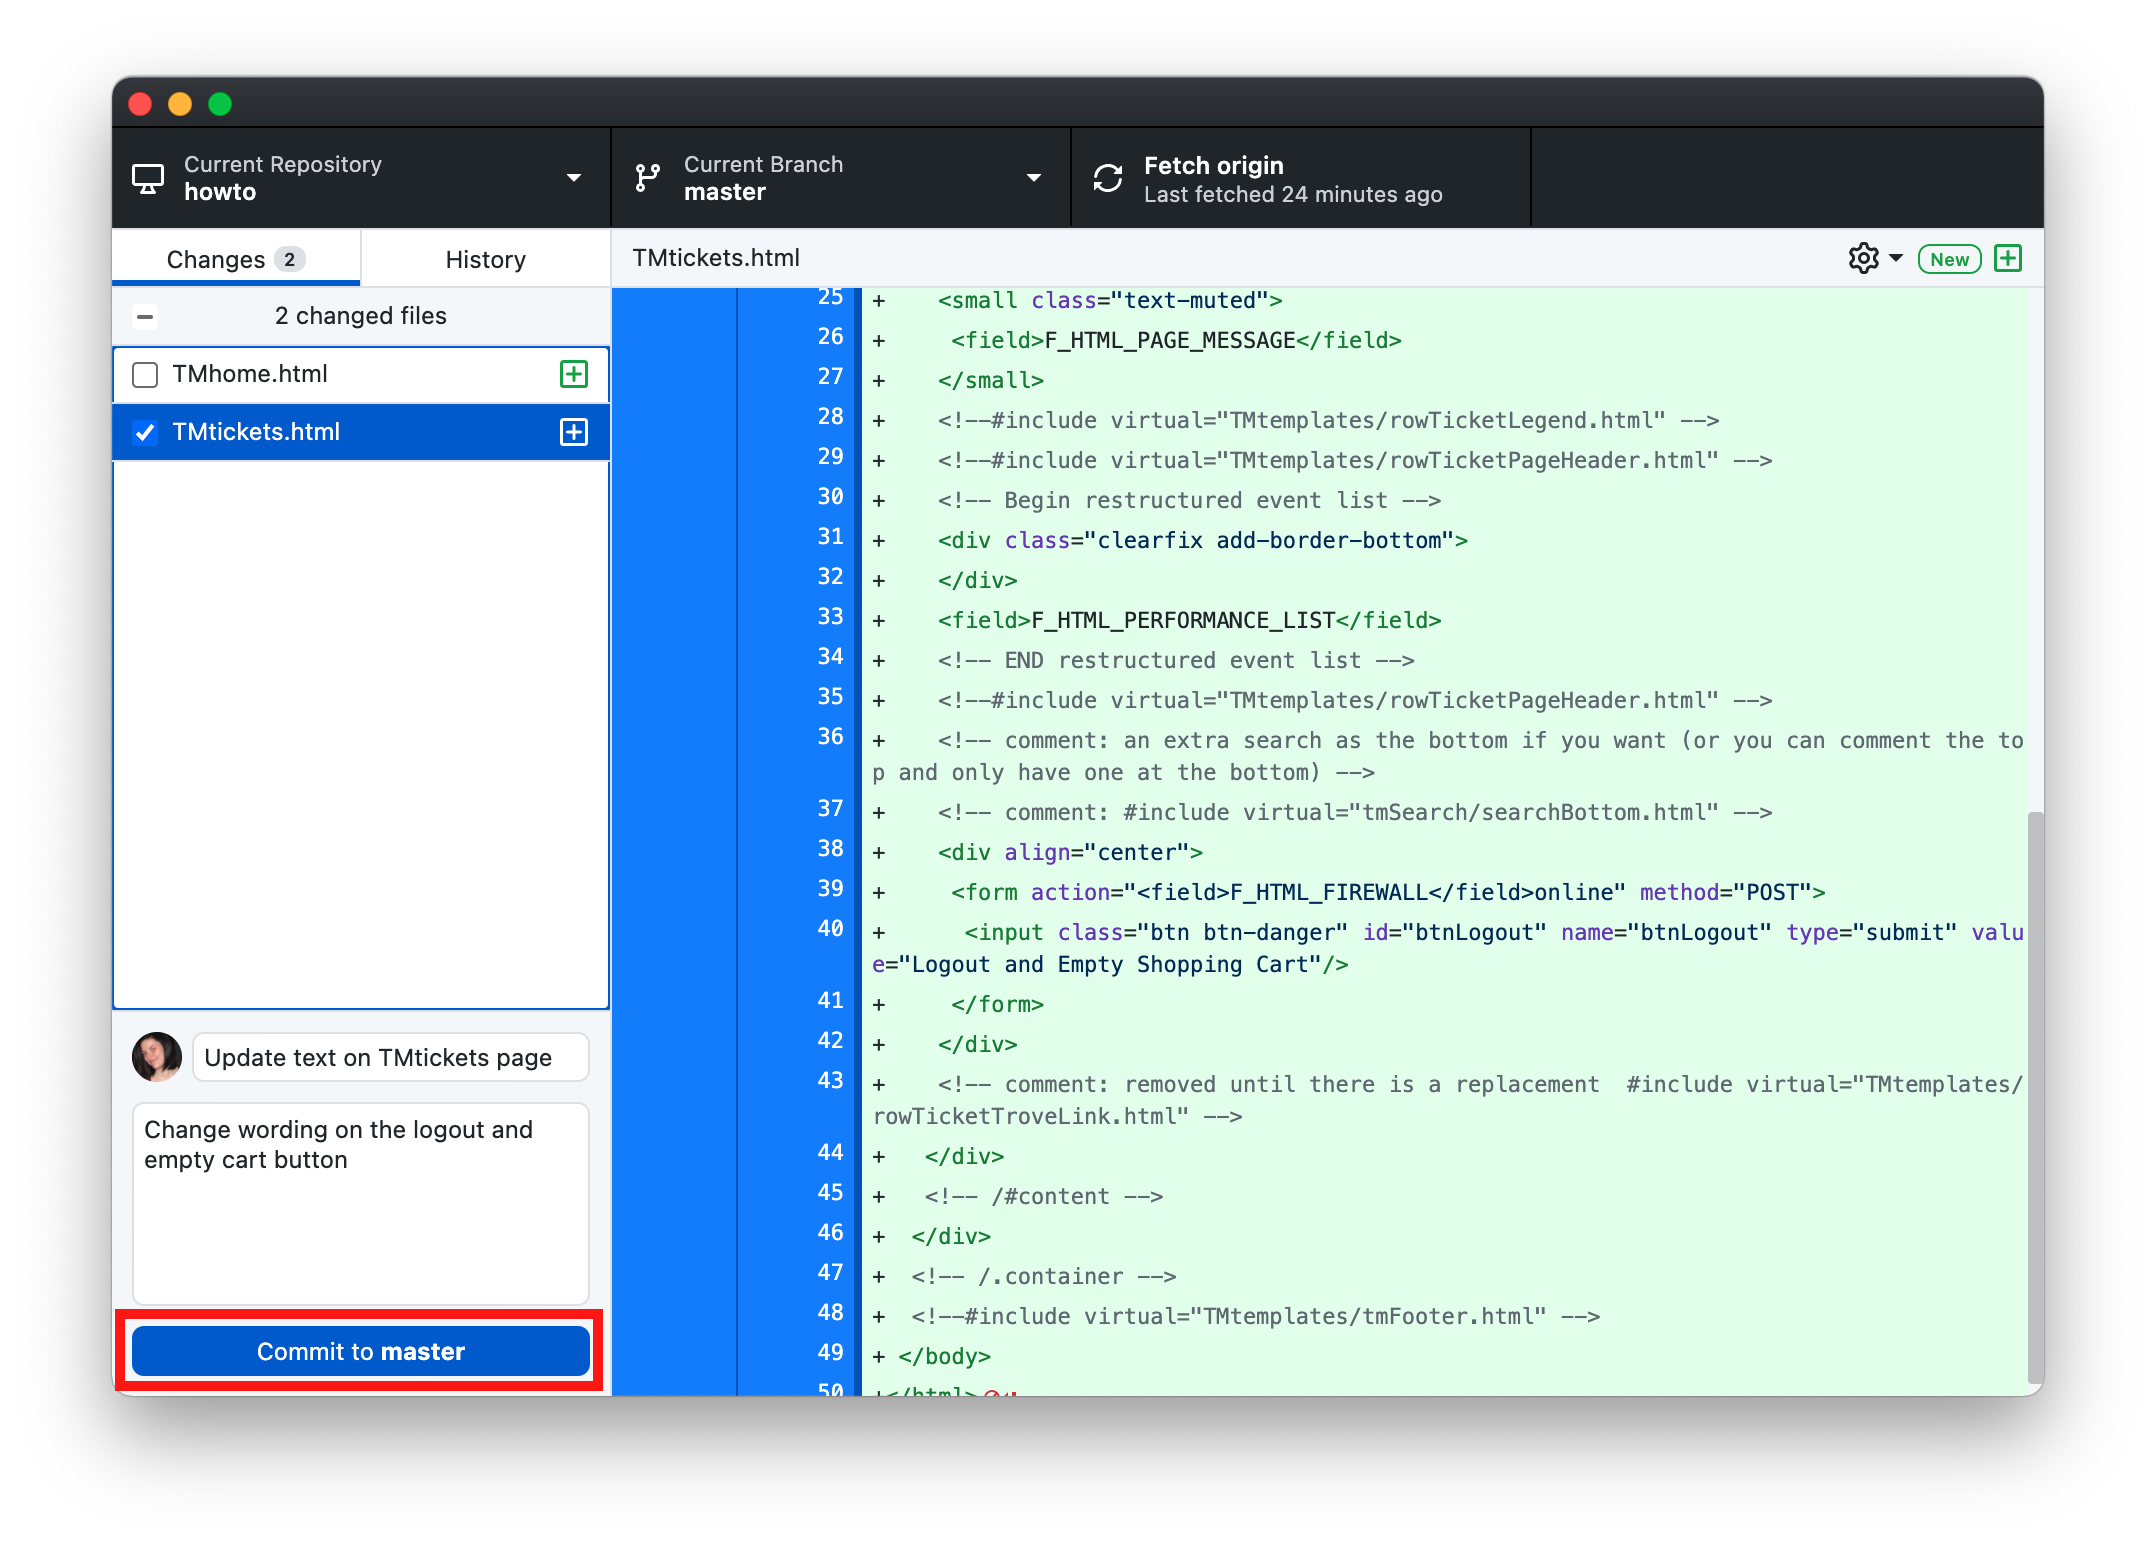Click the plus icon beside TMtickets.html
Screen dimensions: 2156x1544
pyautogui.click(x=573, y=432)
